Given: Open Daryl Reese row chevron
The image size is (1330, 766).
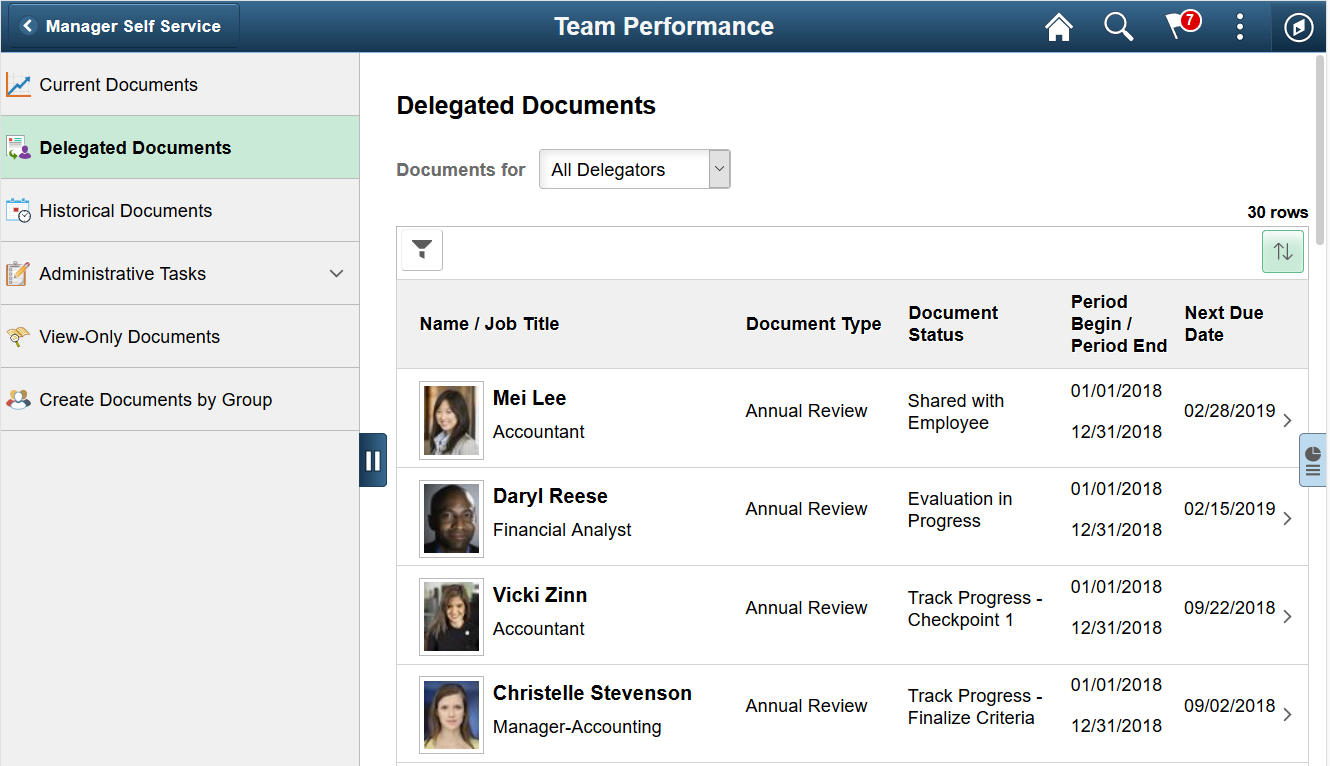Looking at the screenshot, I should click(x=1287, y=518).
